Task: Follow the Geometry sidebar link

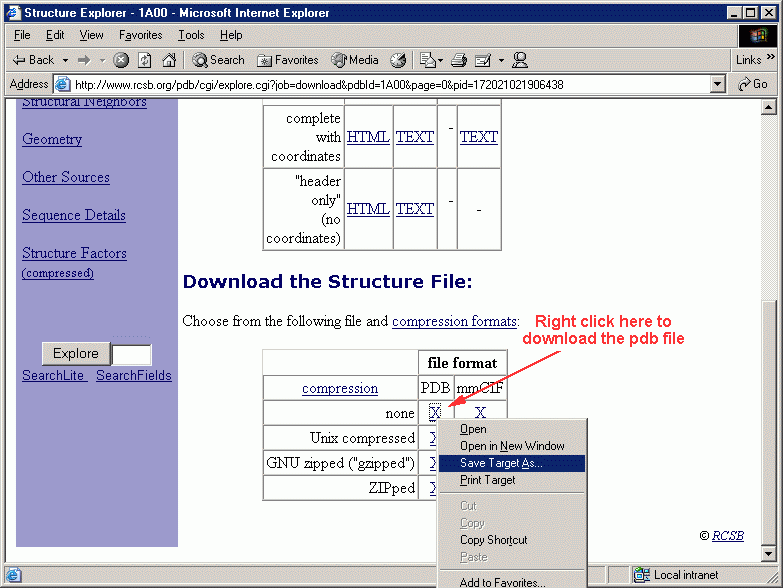Action: click(52, 139)
